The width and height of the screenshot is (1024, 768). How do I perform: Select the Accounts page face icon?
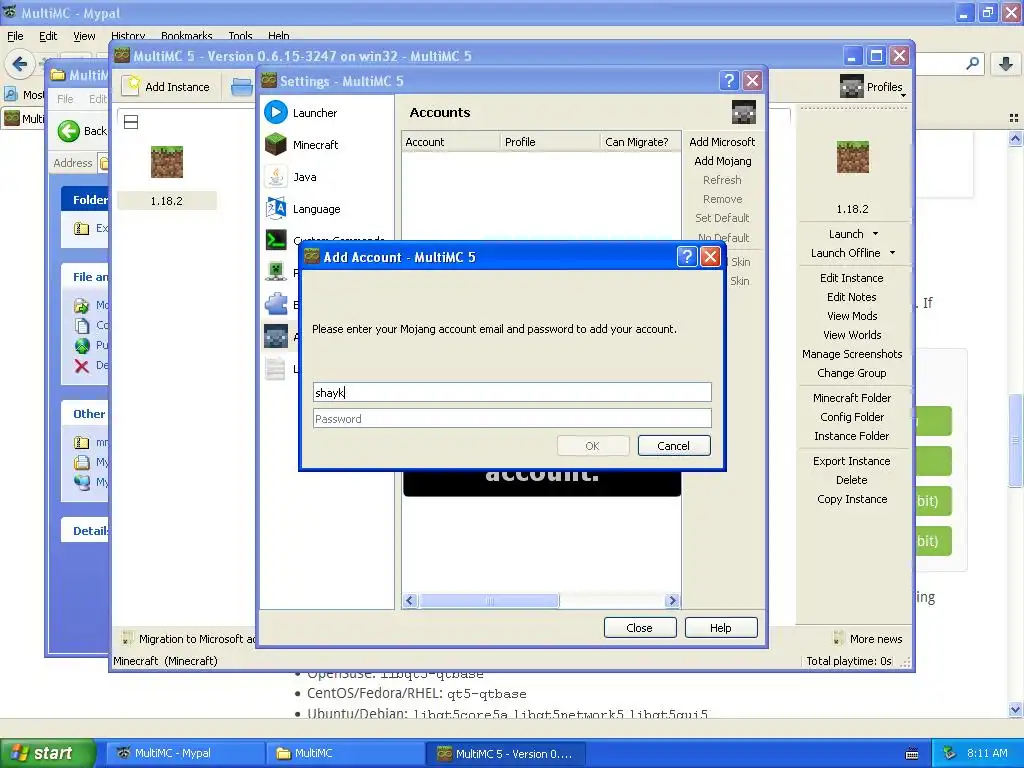coord(276,336)
